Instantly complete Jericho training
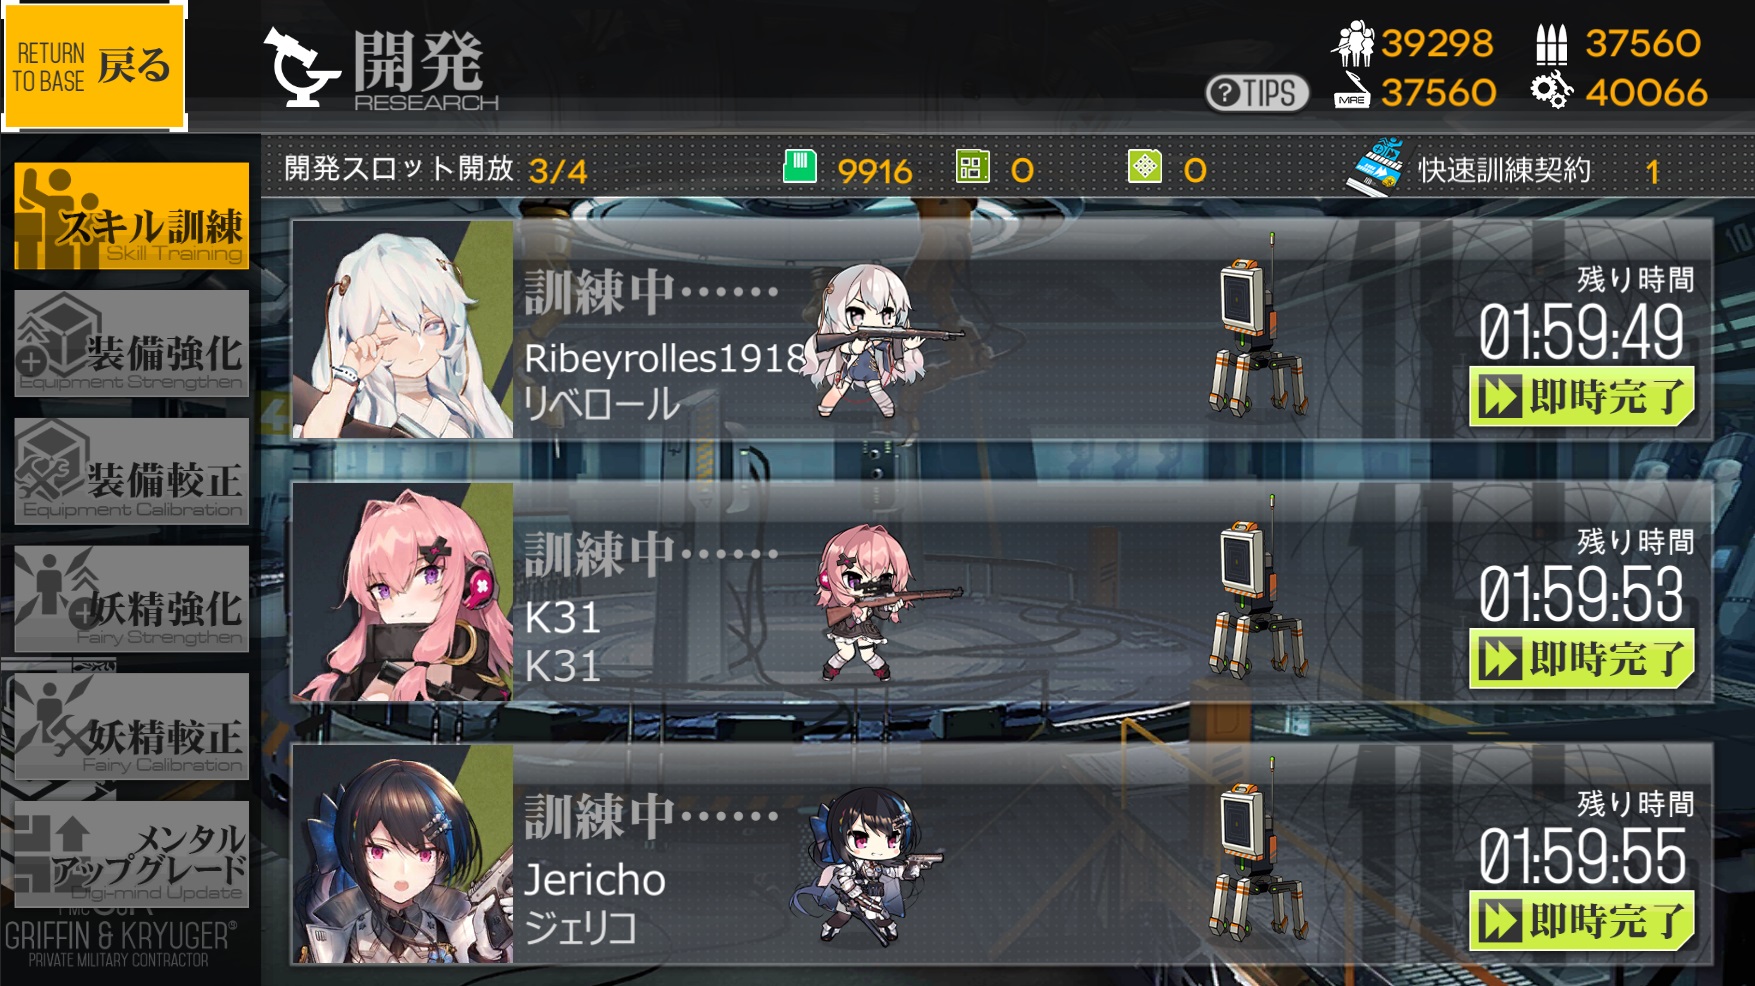Viewport: 1755px width, 986px height. (x=1582, y=920)
